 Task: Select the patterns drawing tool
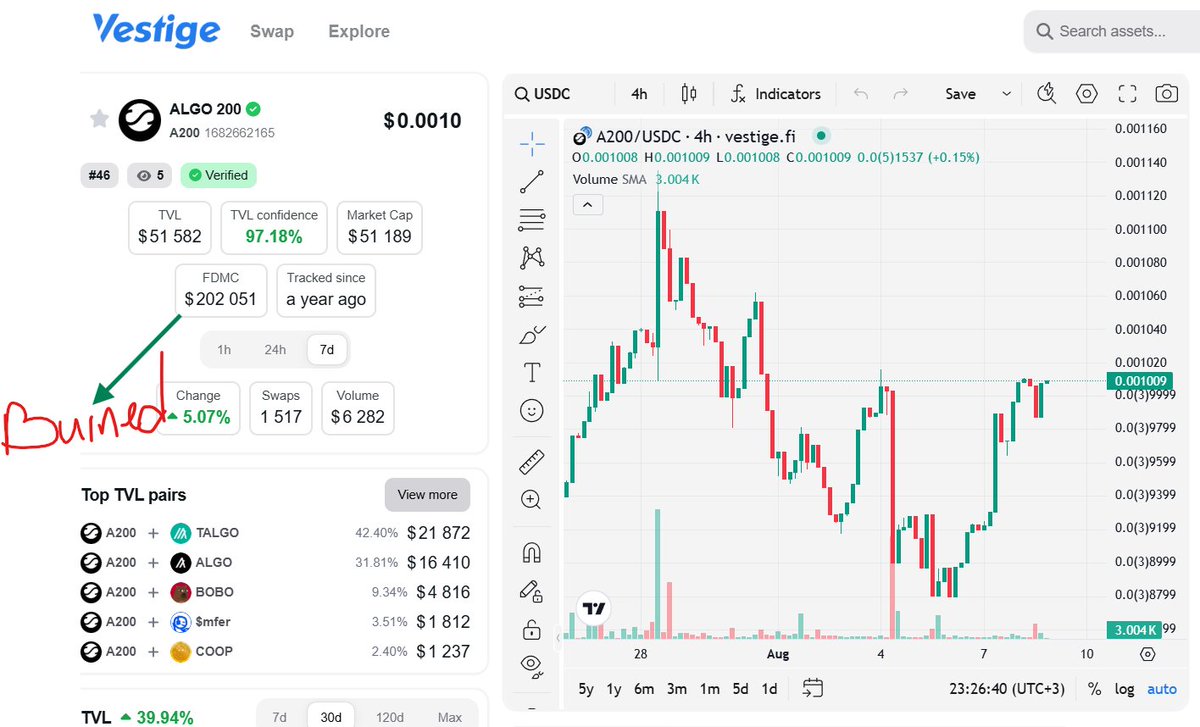click(x=532, y=257)
